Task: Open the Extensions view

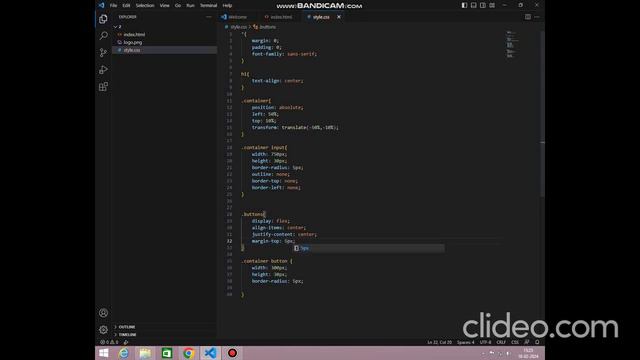Action: point(103,87)
